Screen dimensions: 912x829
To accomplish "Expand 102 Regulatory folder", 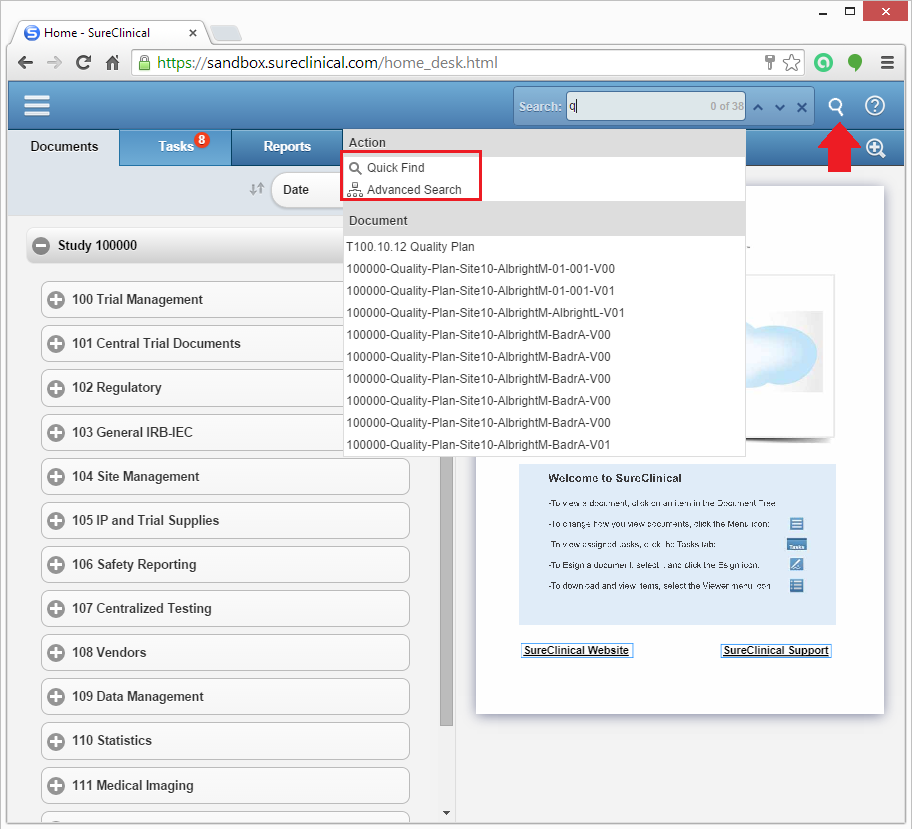I will 56,388.
